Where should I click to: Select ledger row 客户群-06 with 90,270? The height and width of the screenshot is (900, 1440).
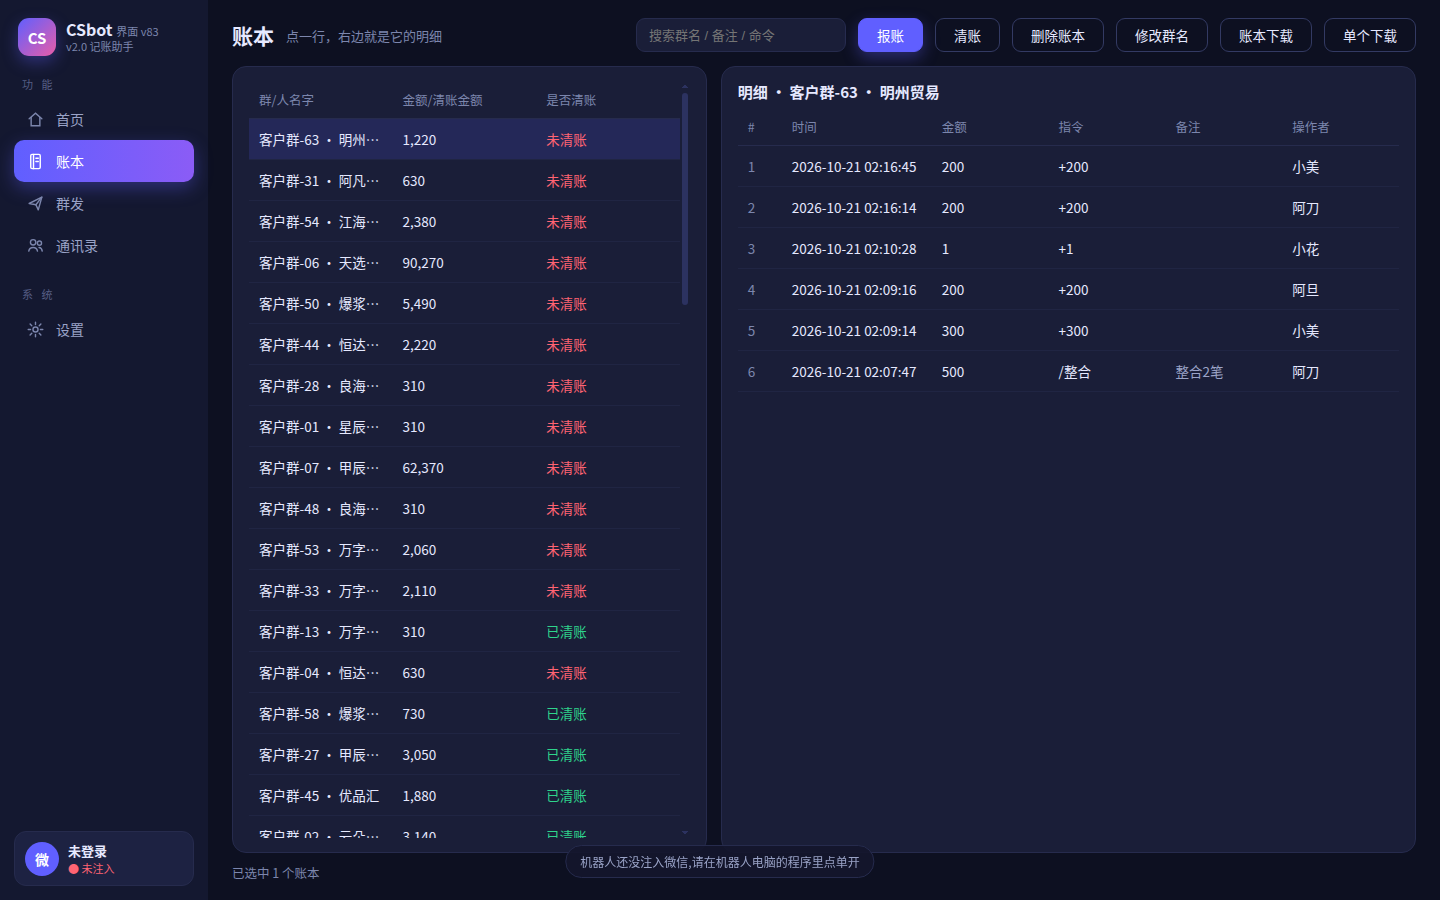click(464, 263)
